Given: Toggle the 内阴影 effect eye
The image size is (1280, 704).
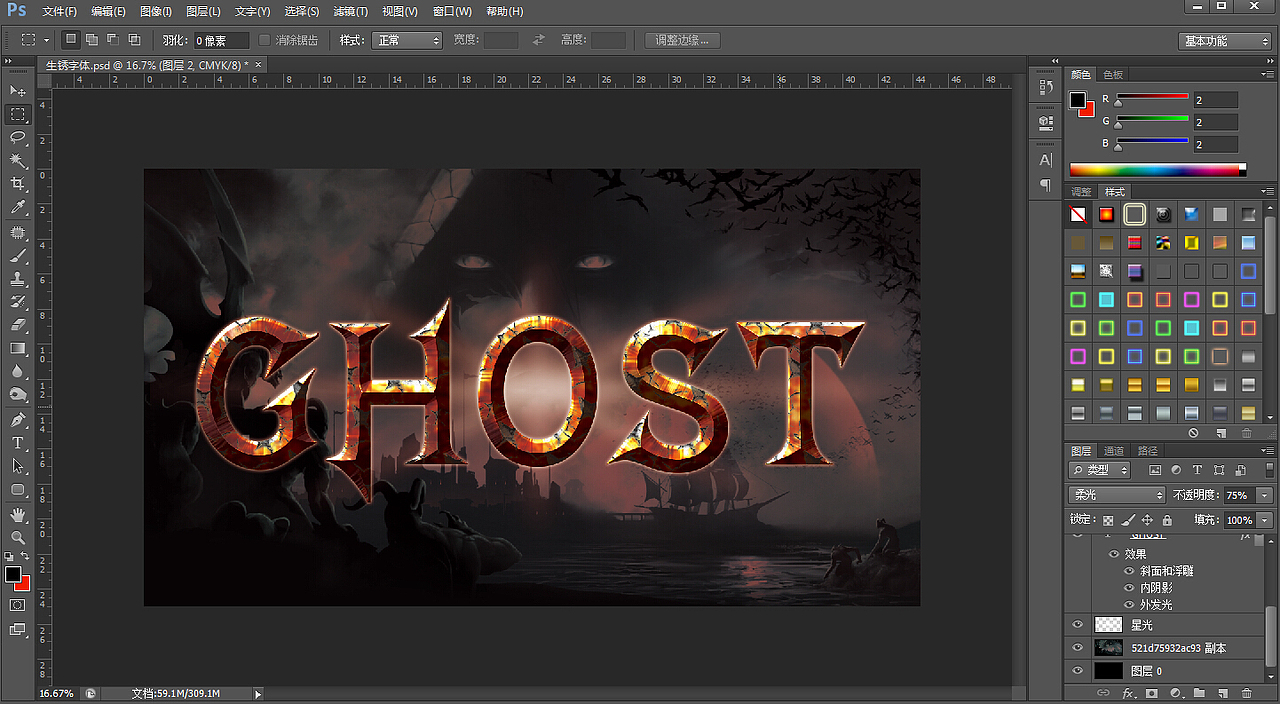Looking at the screenshot, I should pyautogui.click(x=1130, y=588).
